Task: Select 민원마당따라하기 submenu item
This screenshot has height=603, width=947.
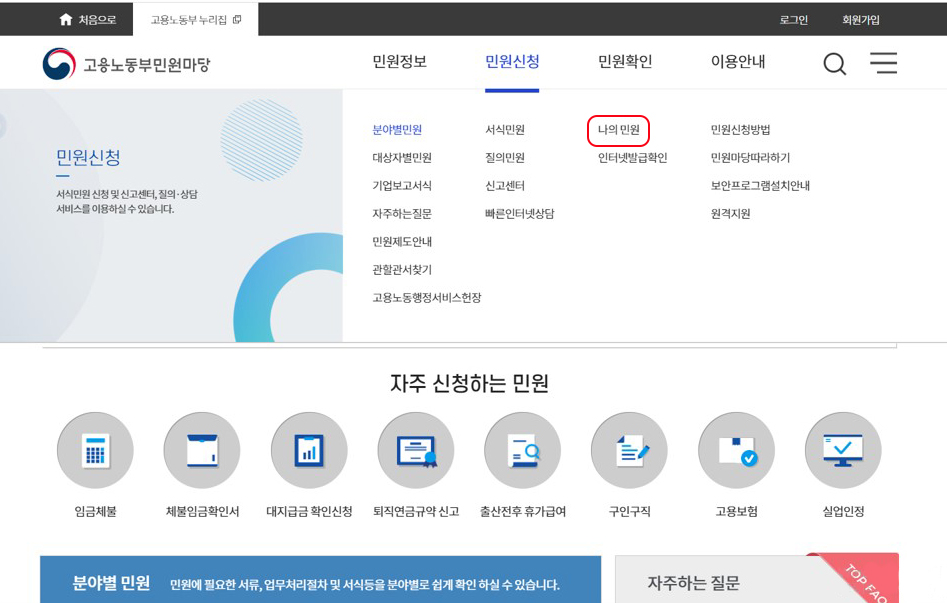Action: 750,158
